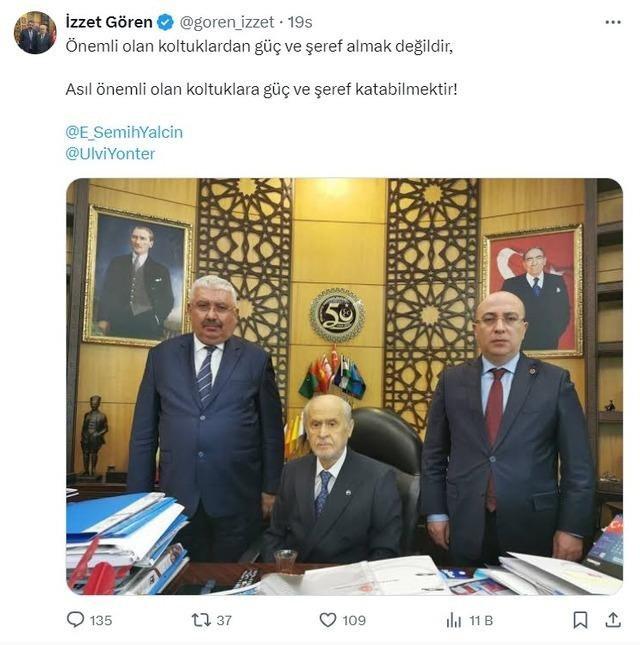Viewport: 640px width, 645px height.
Task: Click the 37 reposts count
Action: point(224,620)
